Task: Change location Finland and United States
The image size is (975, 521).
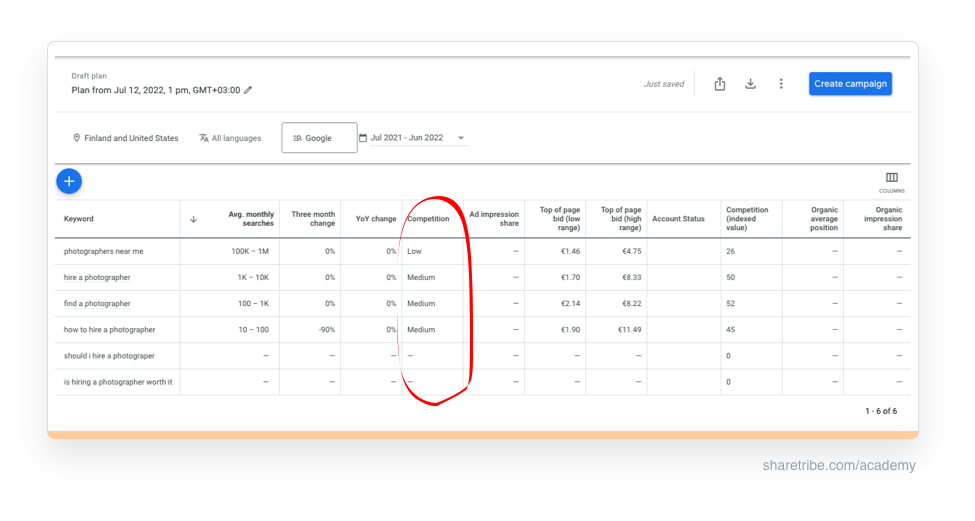Action: coord(131,138)
